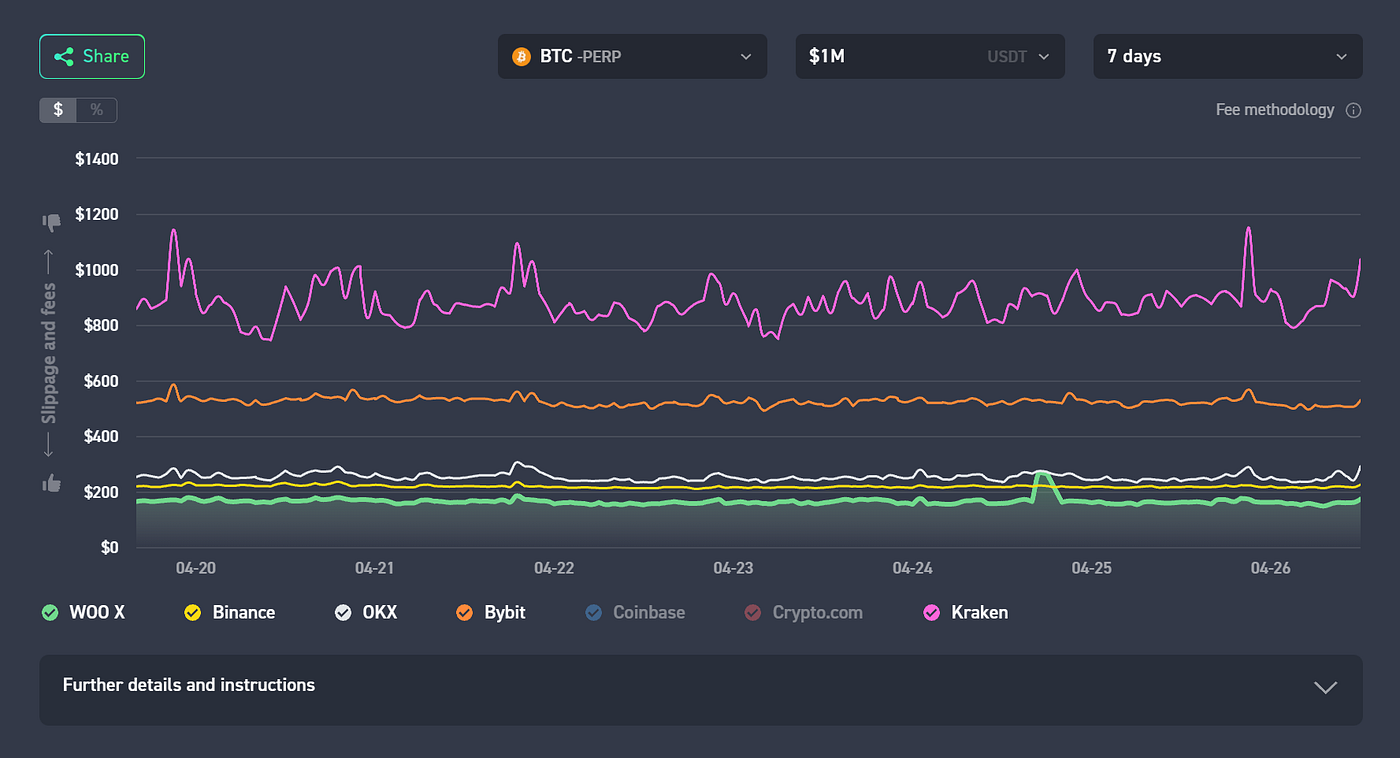Toggle the OKX series checkbox
The image size is (1400, 758).
pos(343,613)
